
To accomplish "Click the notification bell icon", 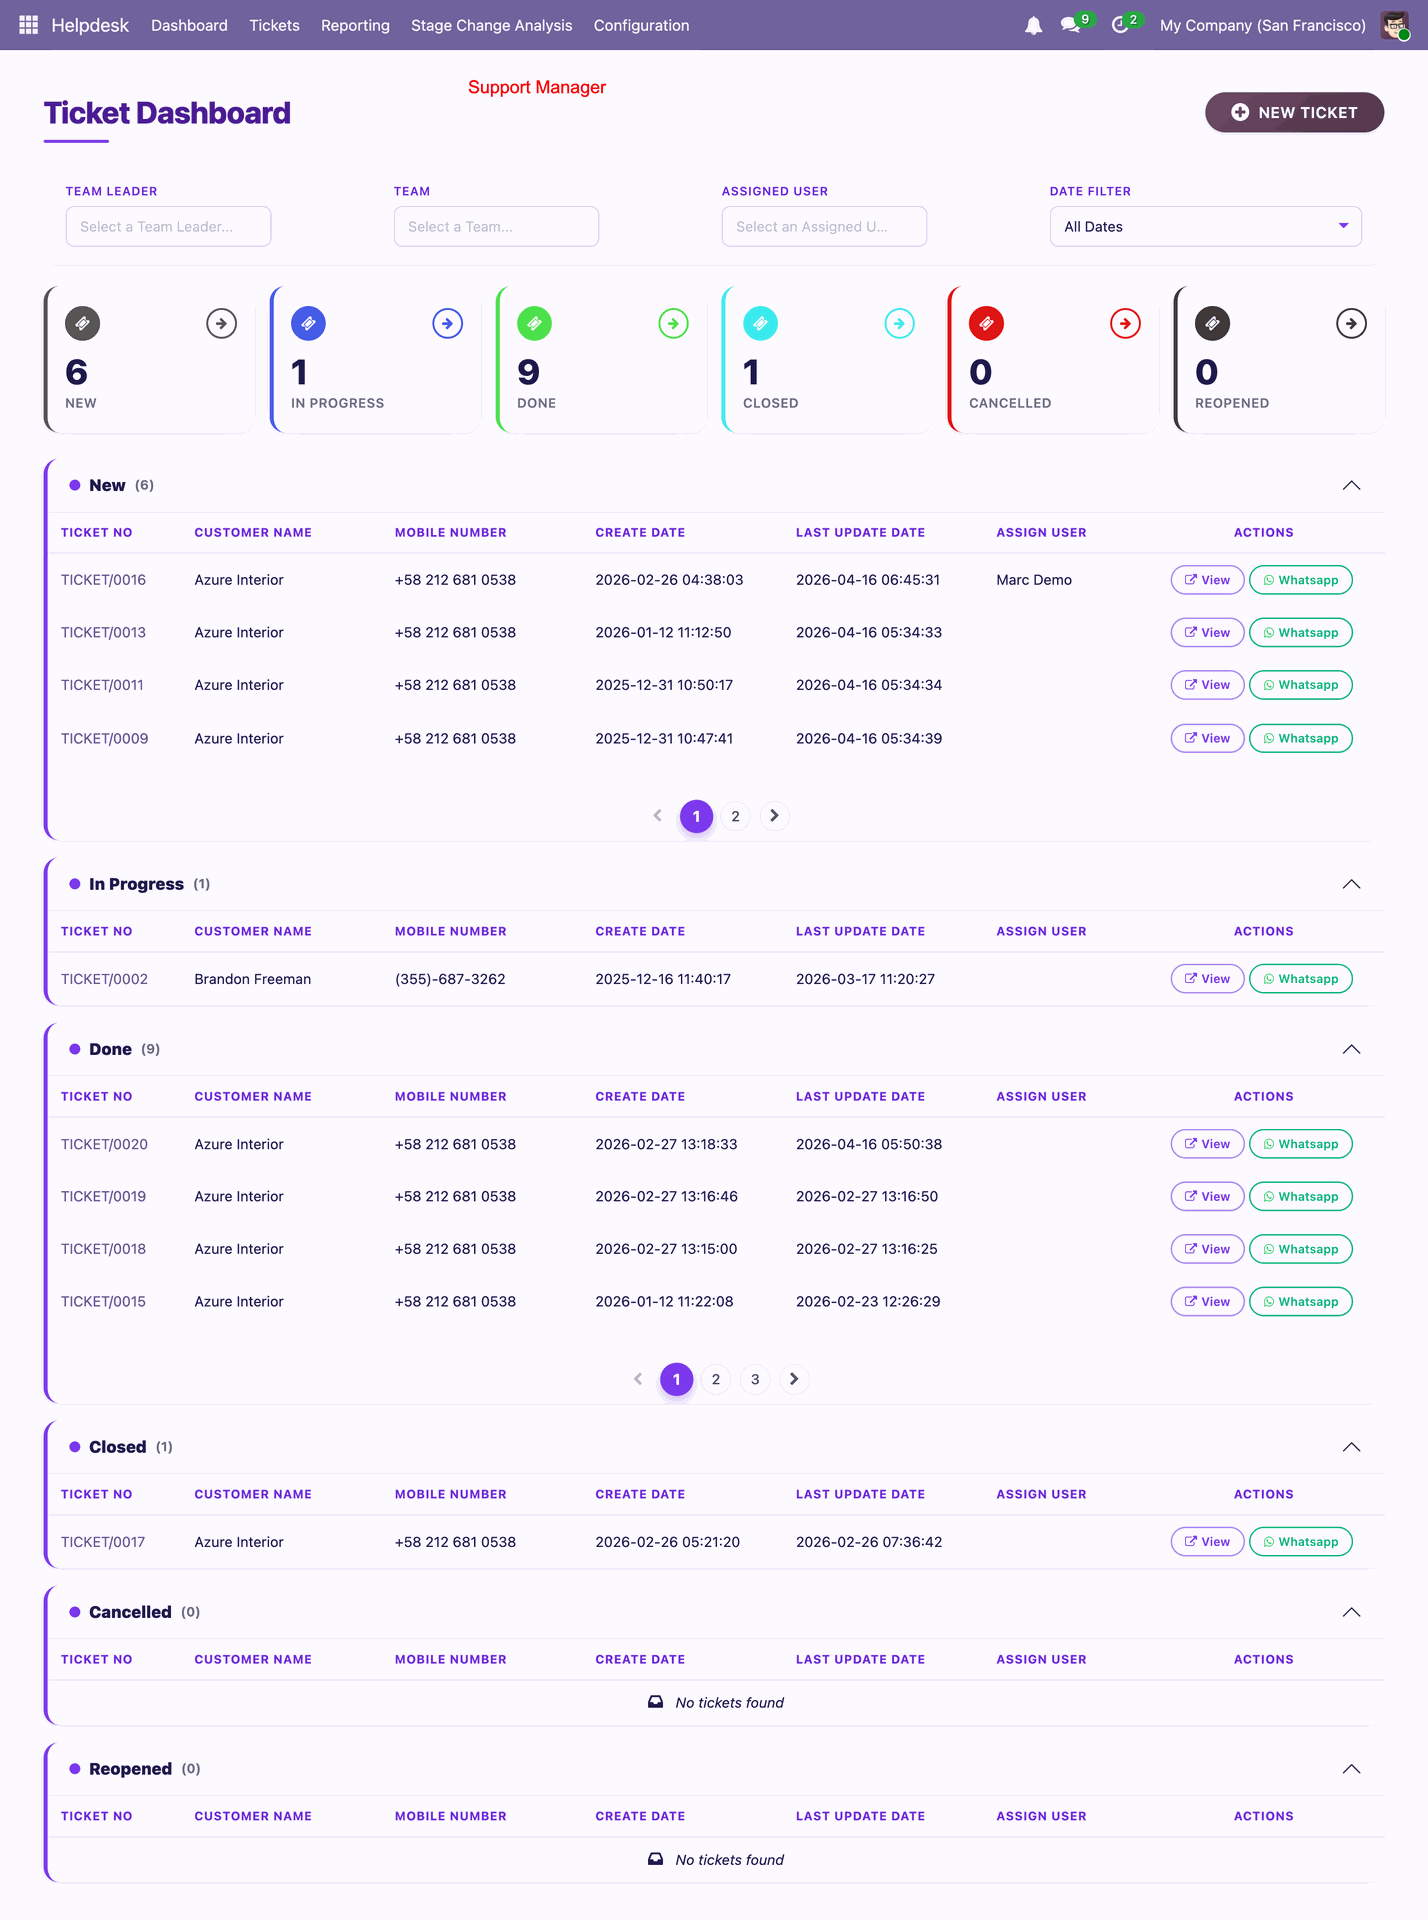I will [1034, 26].
